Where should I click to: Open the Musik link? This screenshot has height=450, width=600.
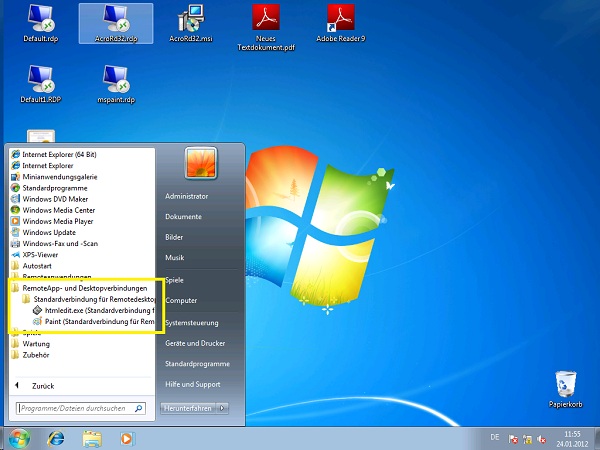tap(174, 258)
